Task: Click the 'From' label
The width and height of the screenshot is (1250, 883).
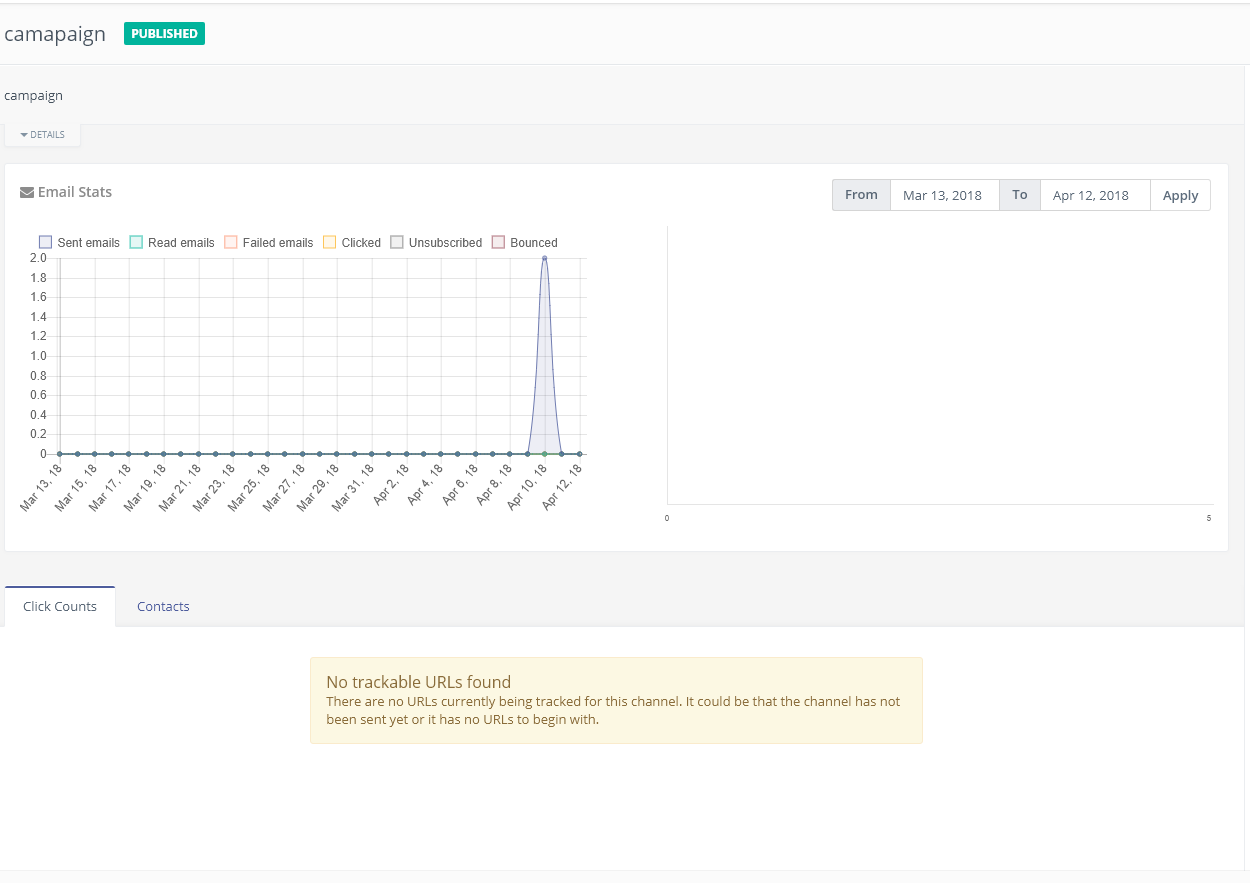Action: point(861,195)
